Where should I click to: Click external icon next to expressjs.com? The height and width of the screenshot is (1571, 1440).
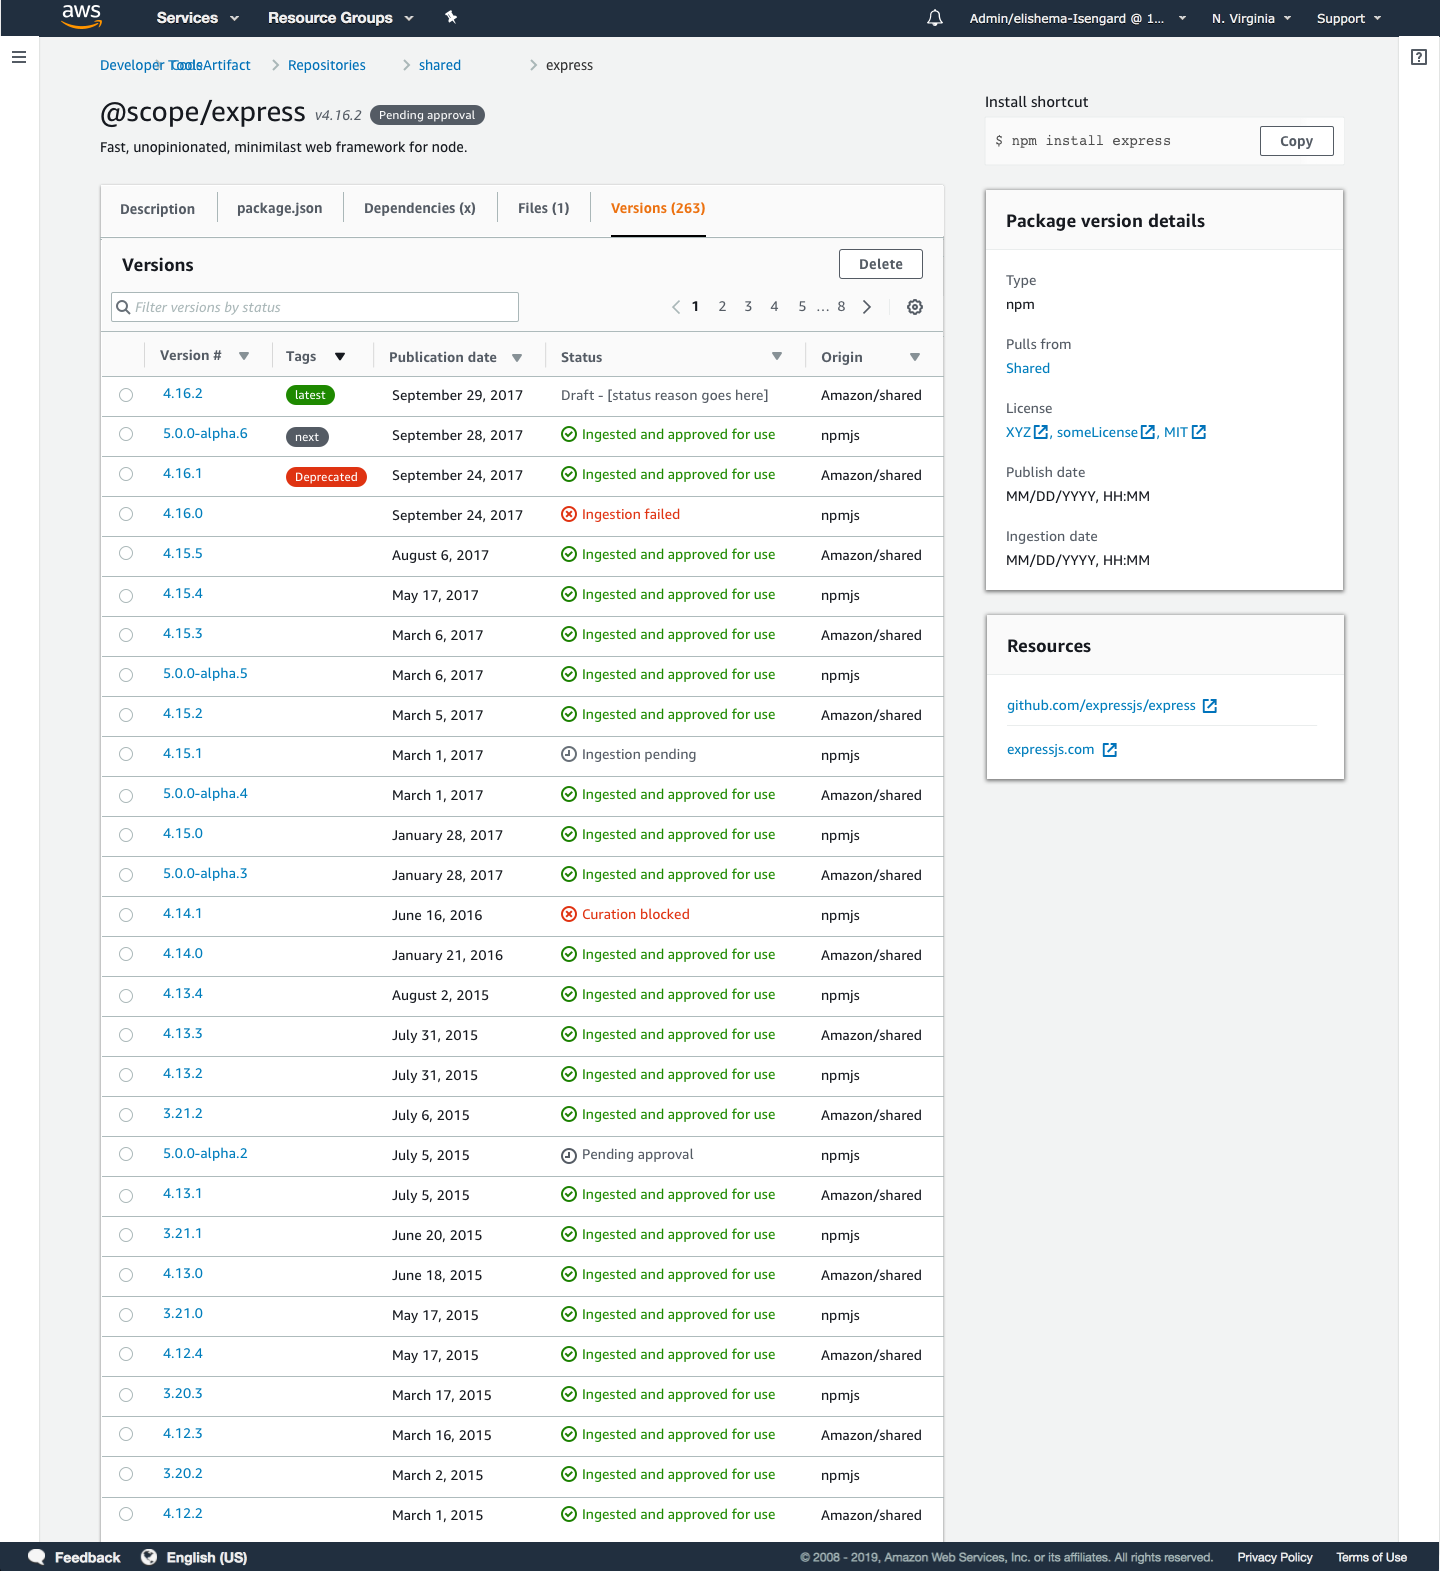(x=1110, y=750)
